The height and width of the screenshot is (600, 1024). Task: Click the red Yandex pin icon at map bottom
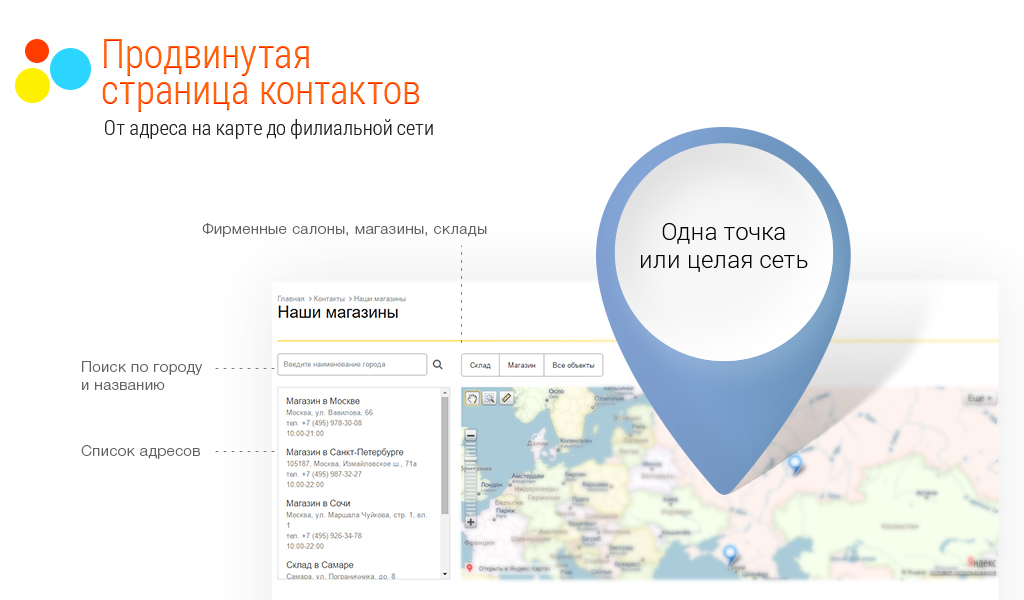(469, 568)
